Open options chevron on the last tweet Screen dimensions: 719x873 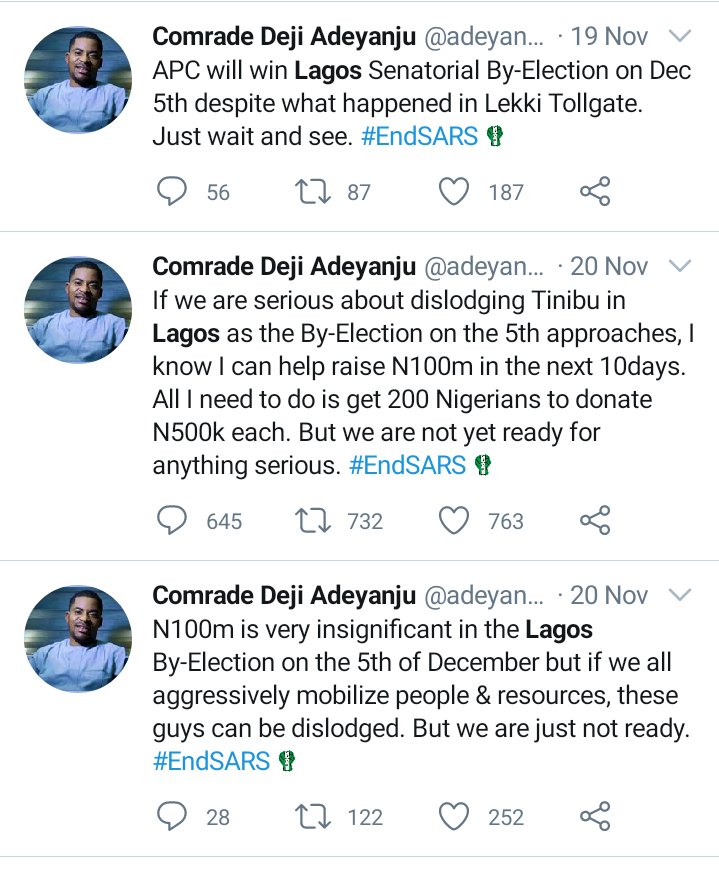[680, 595]
